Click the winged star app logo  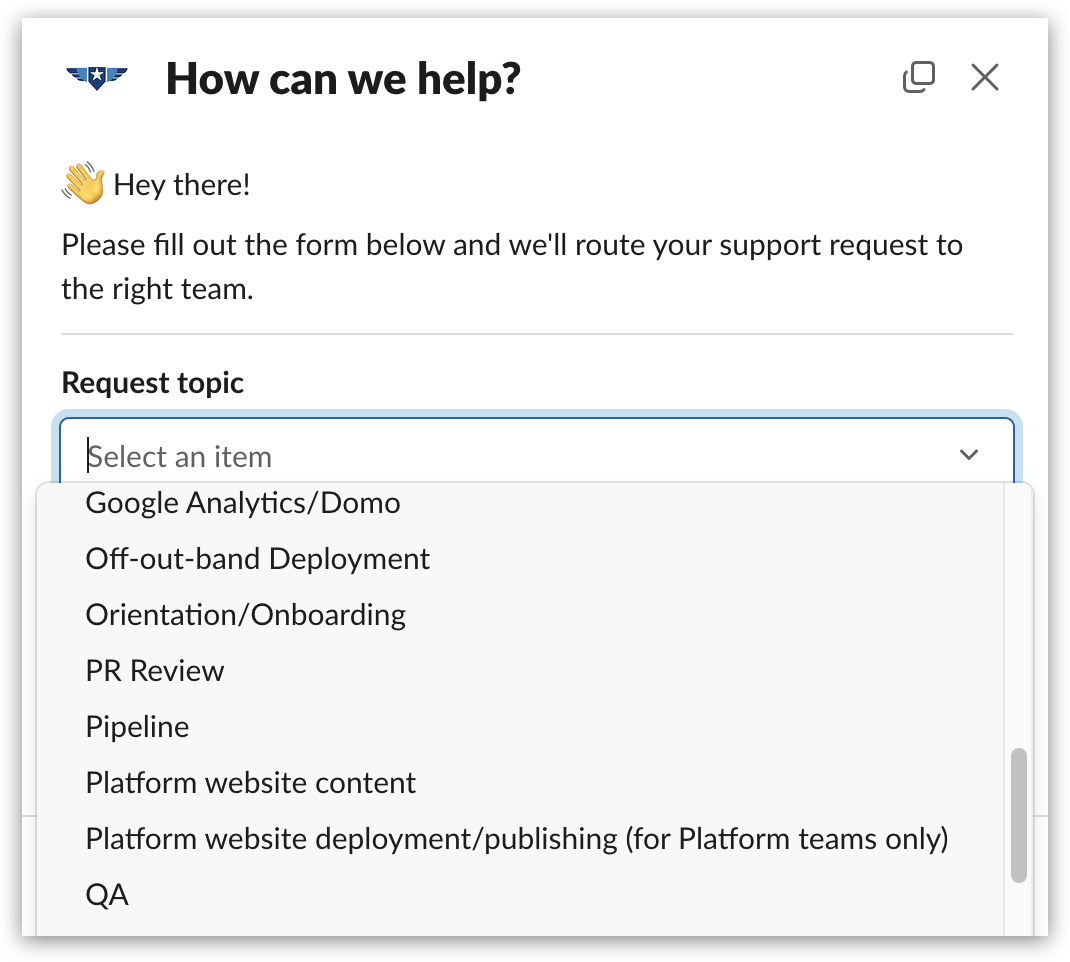[96, 77]
